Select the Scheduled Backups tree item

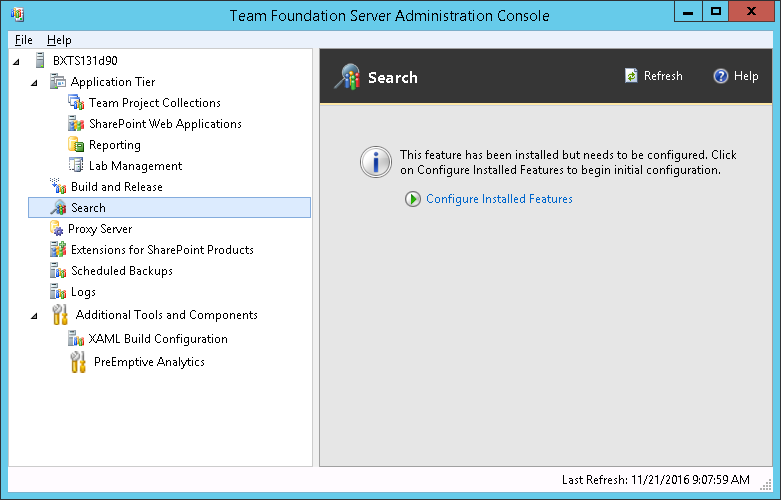(122, 270)
